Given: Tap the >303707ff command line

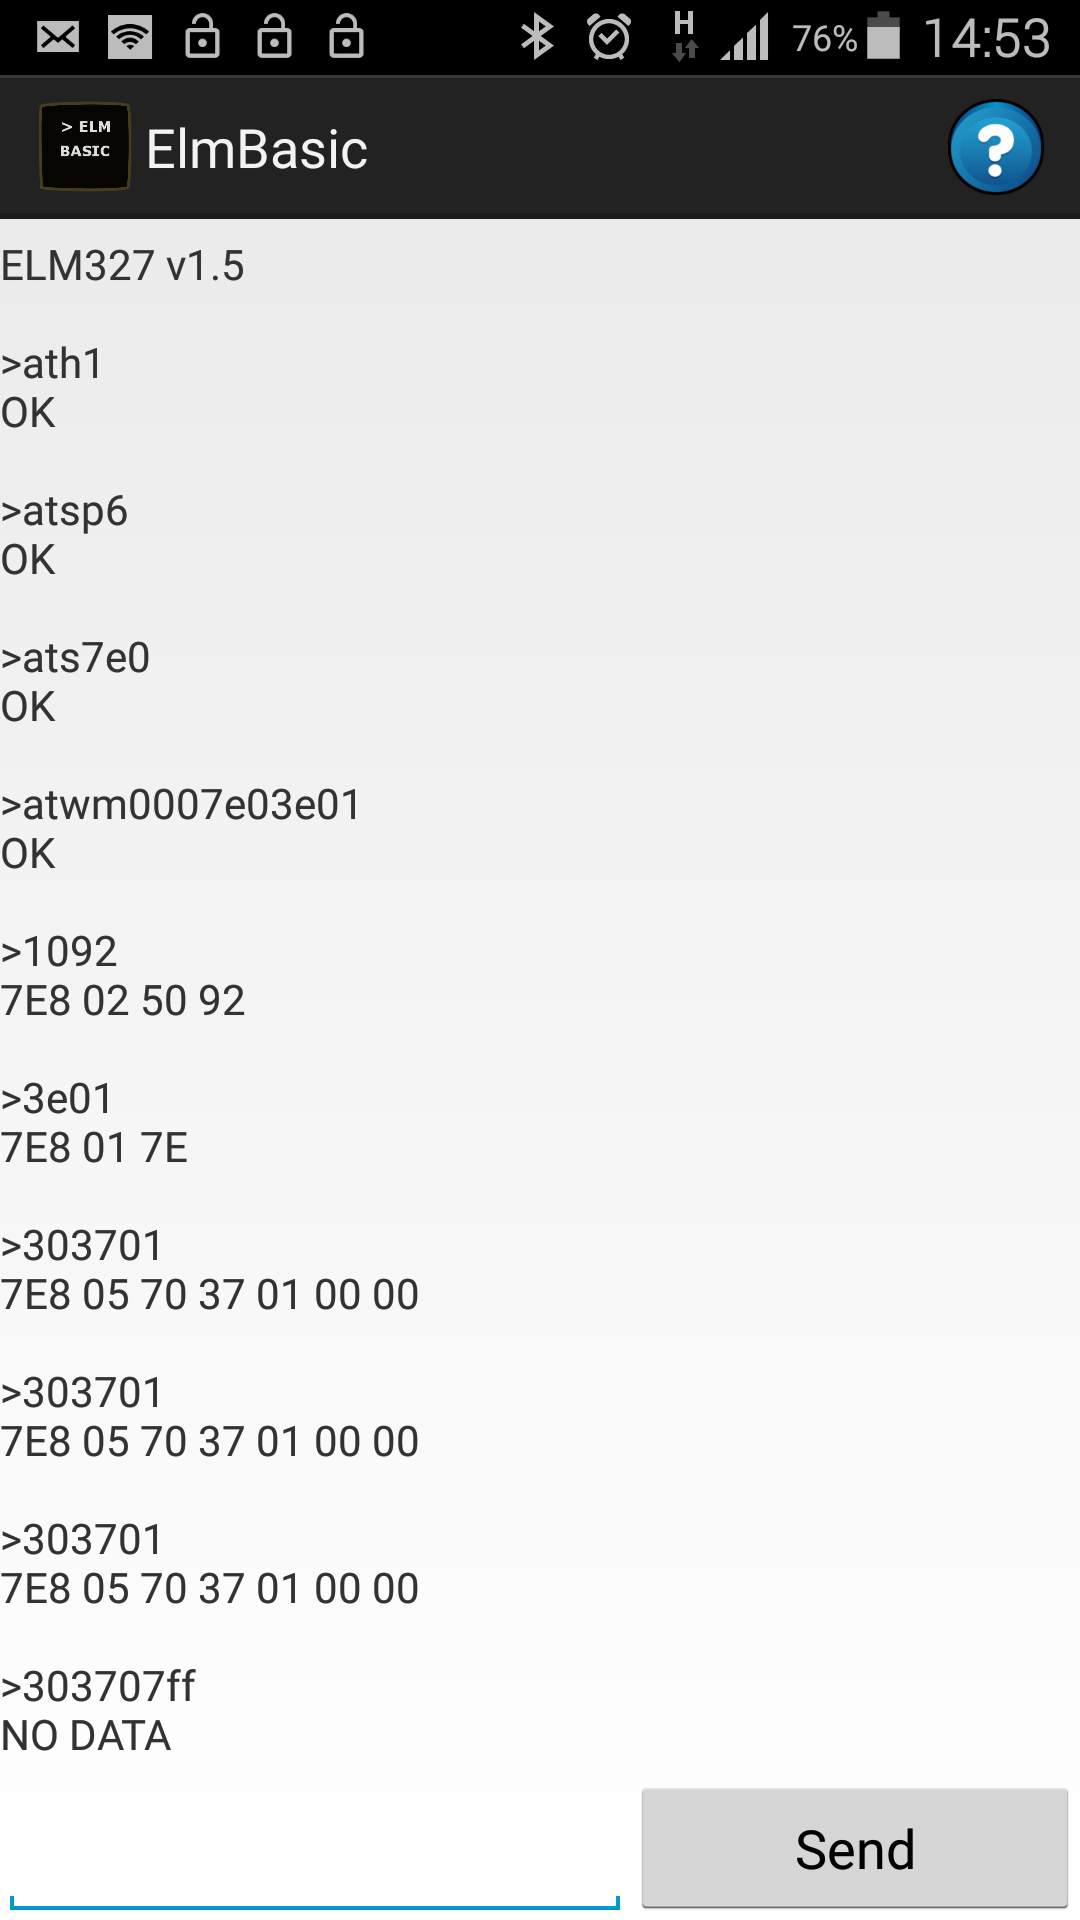Looking at the screenshot, I should pyautogui.click(x=98, y=1687).
